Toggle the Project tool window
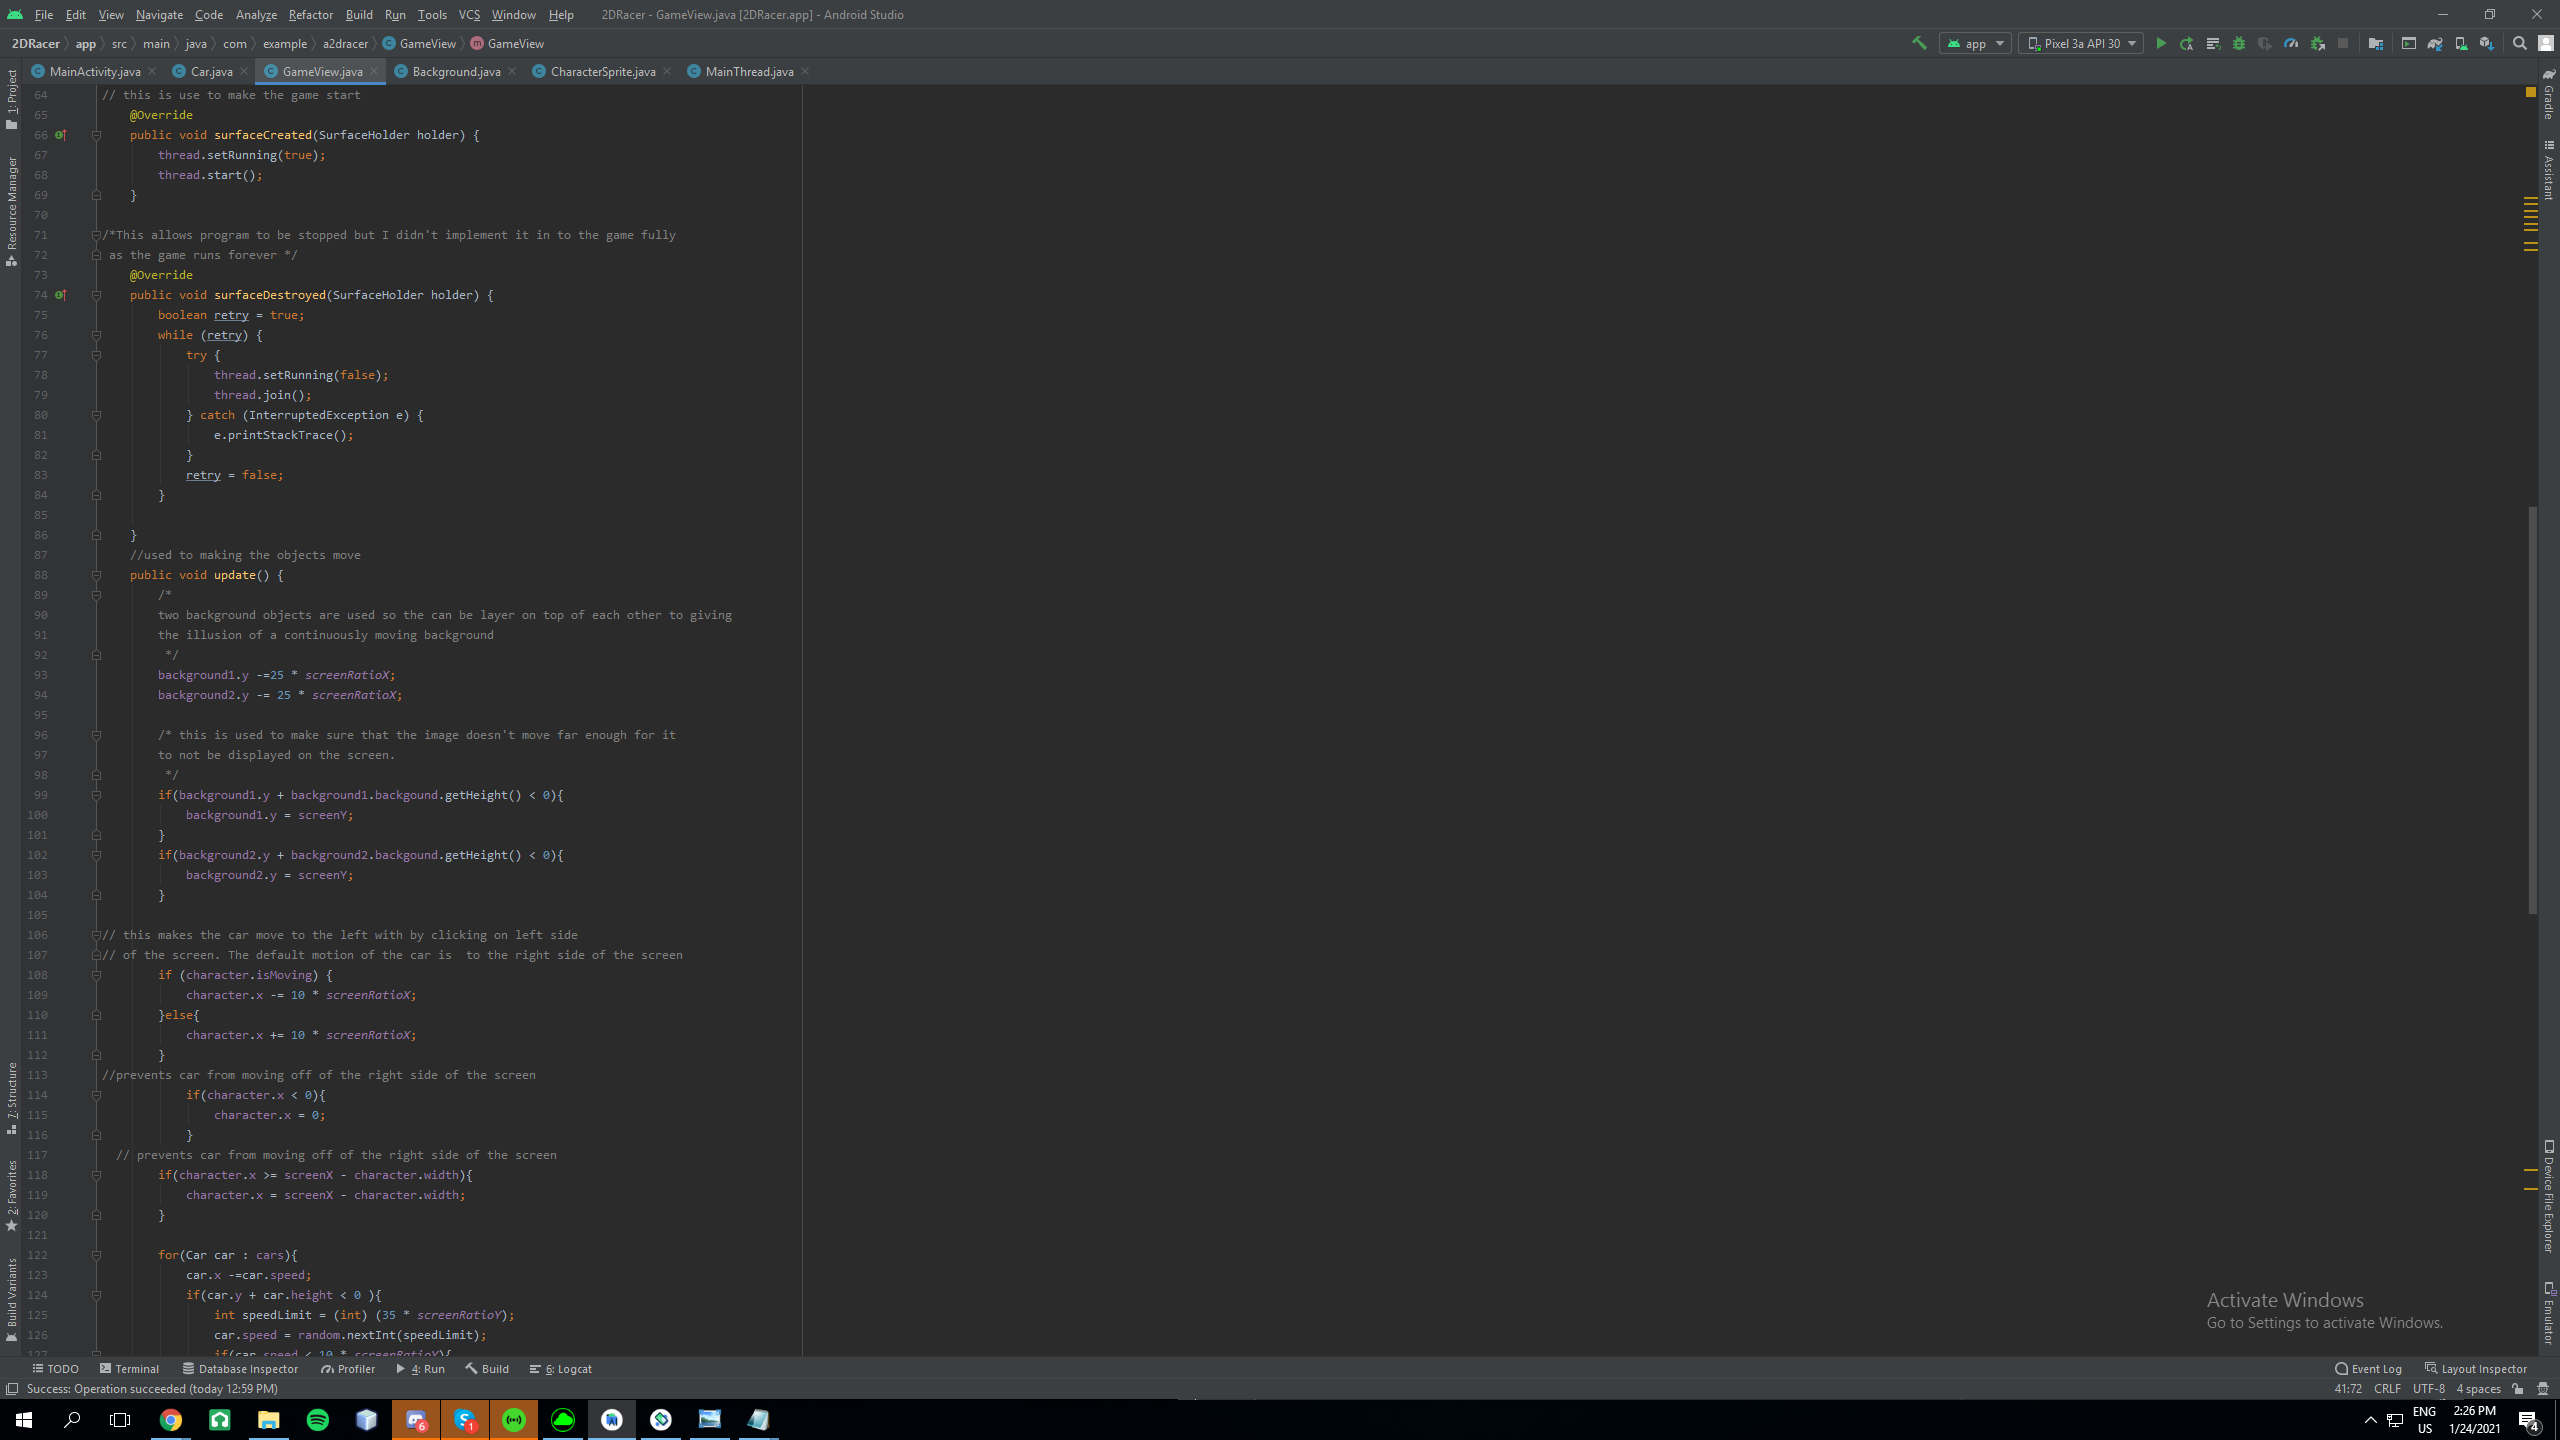 click(x=12, y=99)
